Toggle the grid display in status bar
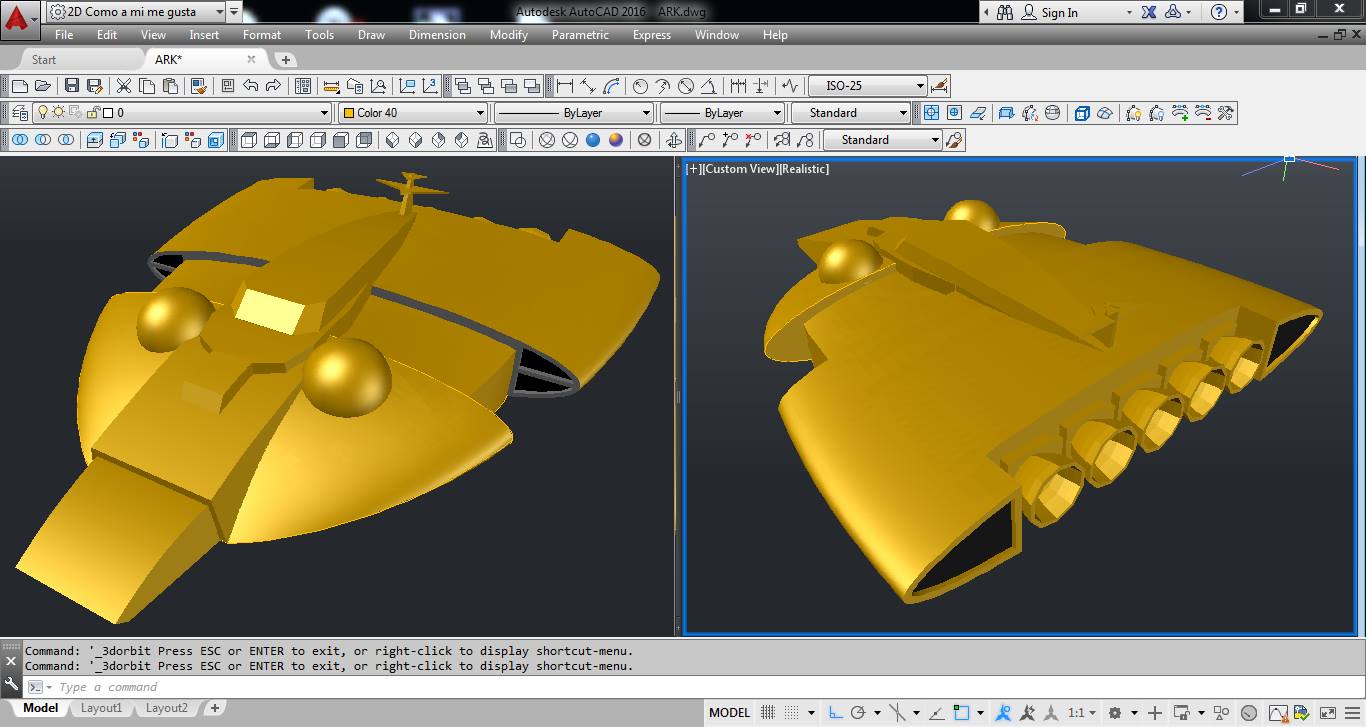This screenshot has height=727, width=1366. (x=766, y=713)
